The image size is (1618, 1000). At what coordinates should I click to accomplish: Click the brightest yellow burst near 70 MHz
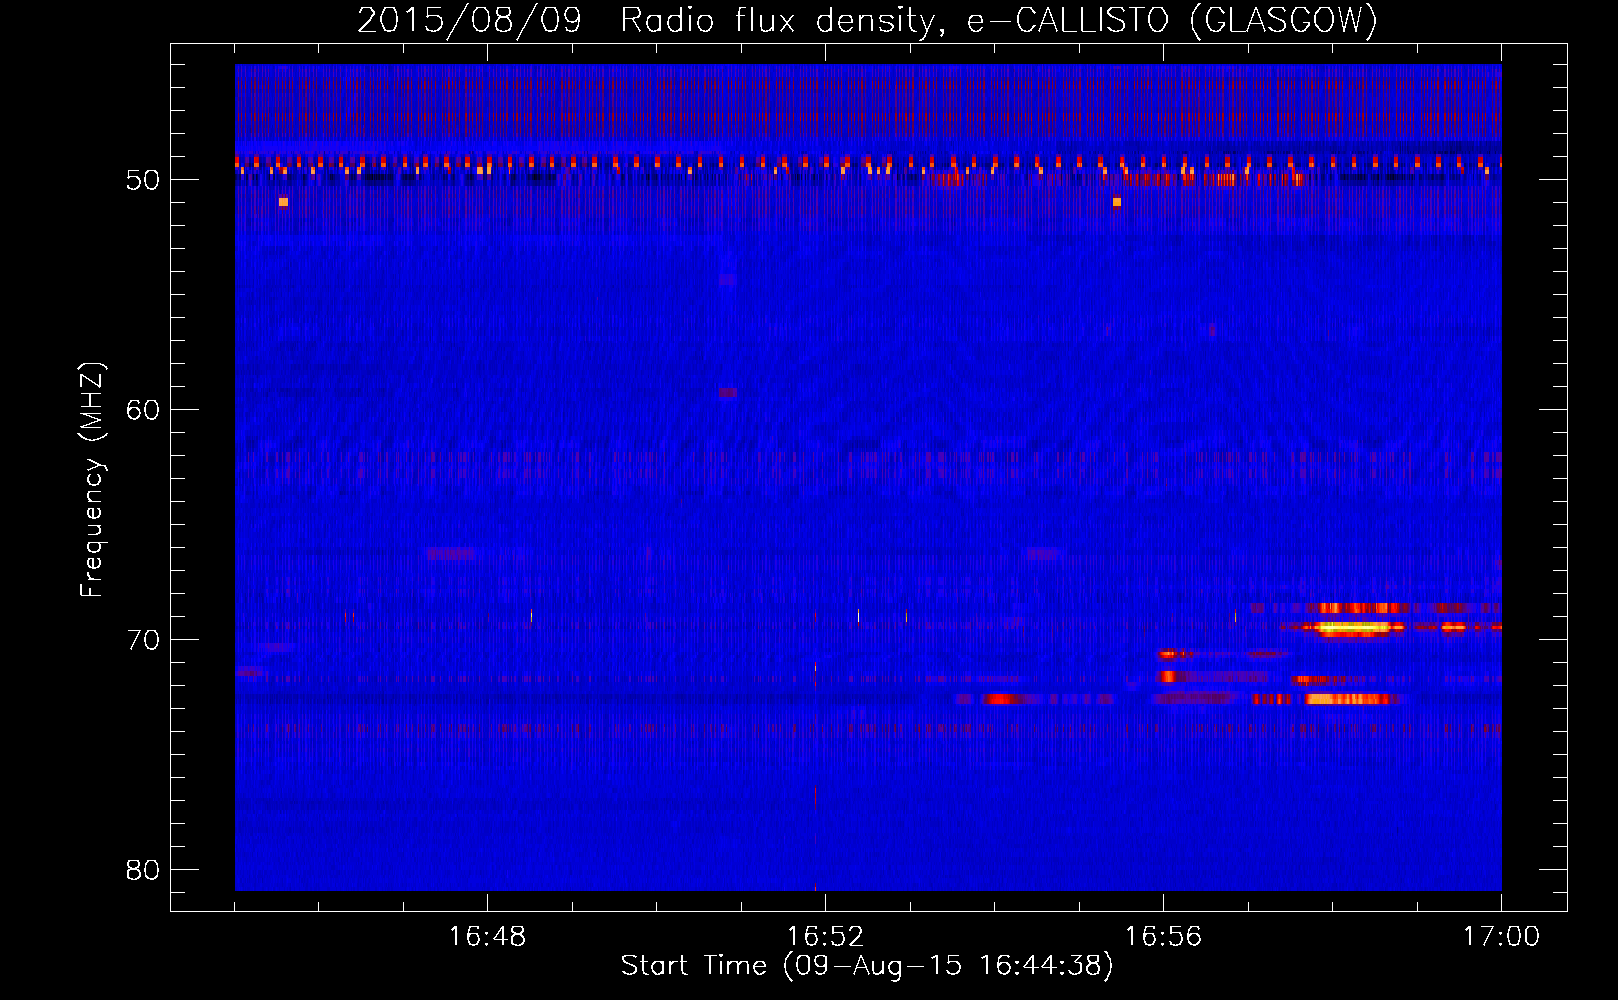coord(1353,628)
